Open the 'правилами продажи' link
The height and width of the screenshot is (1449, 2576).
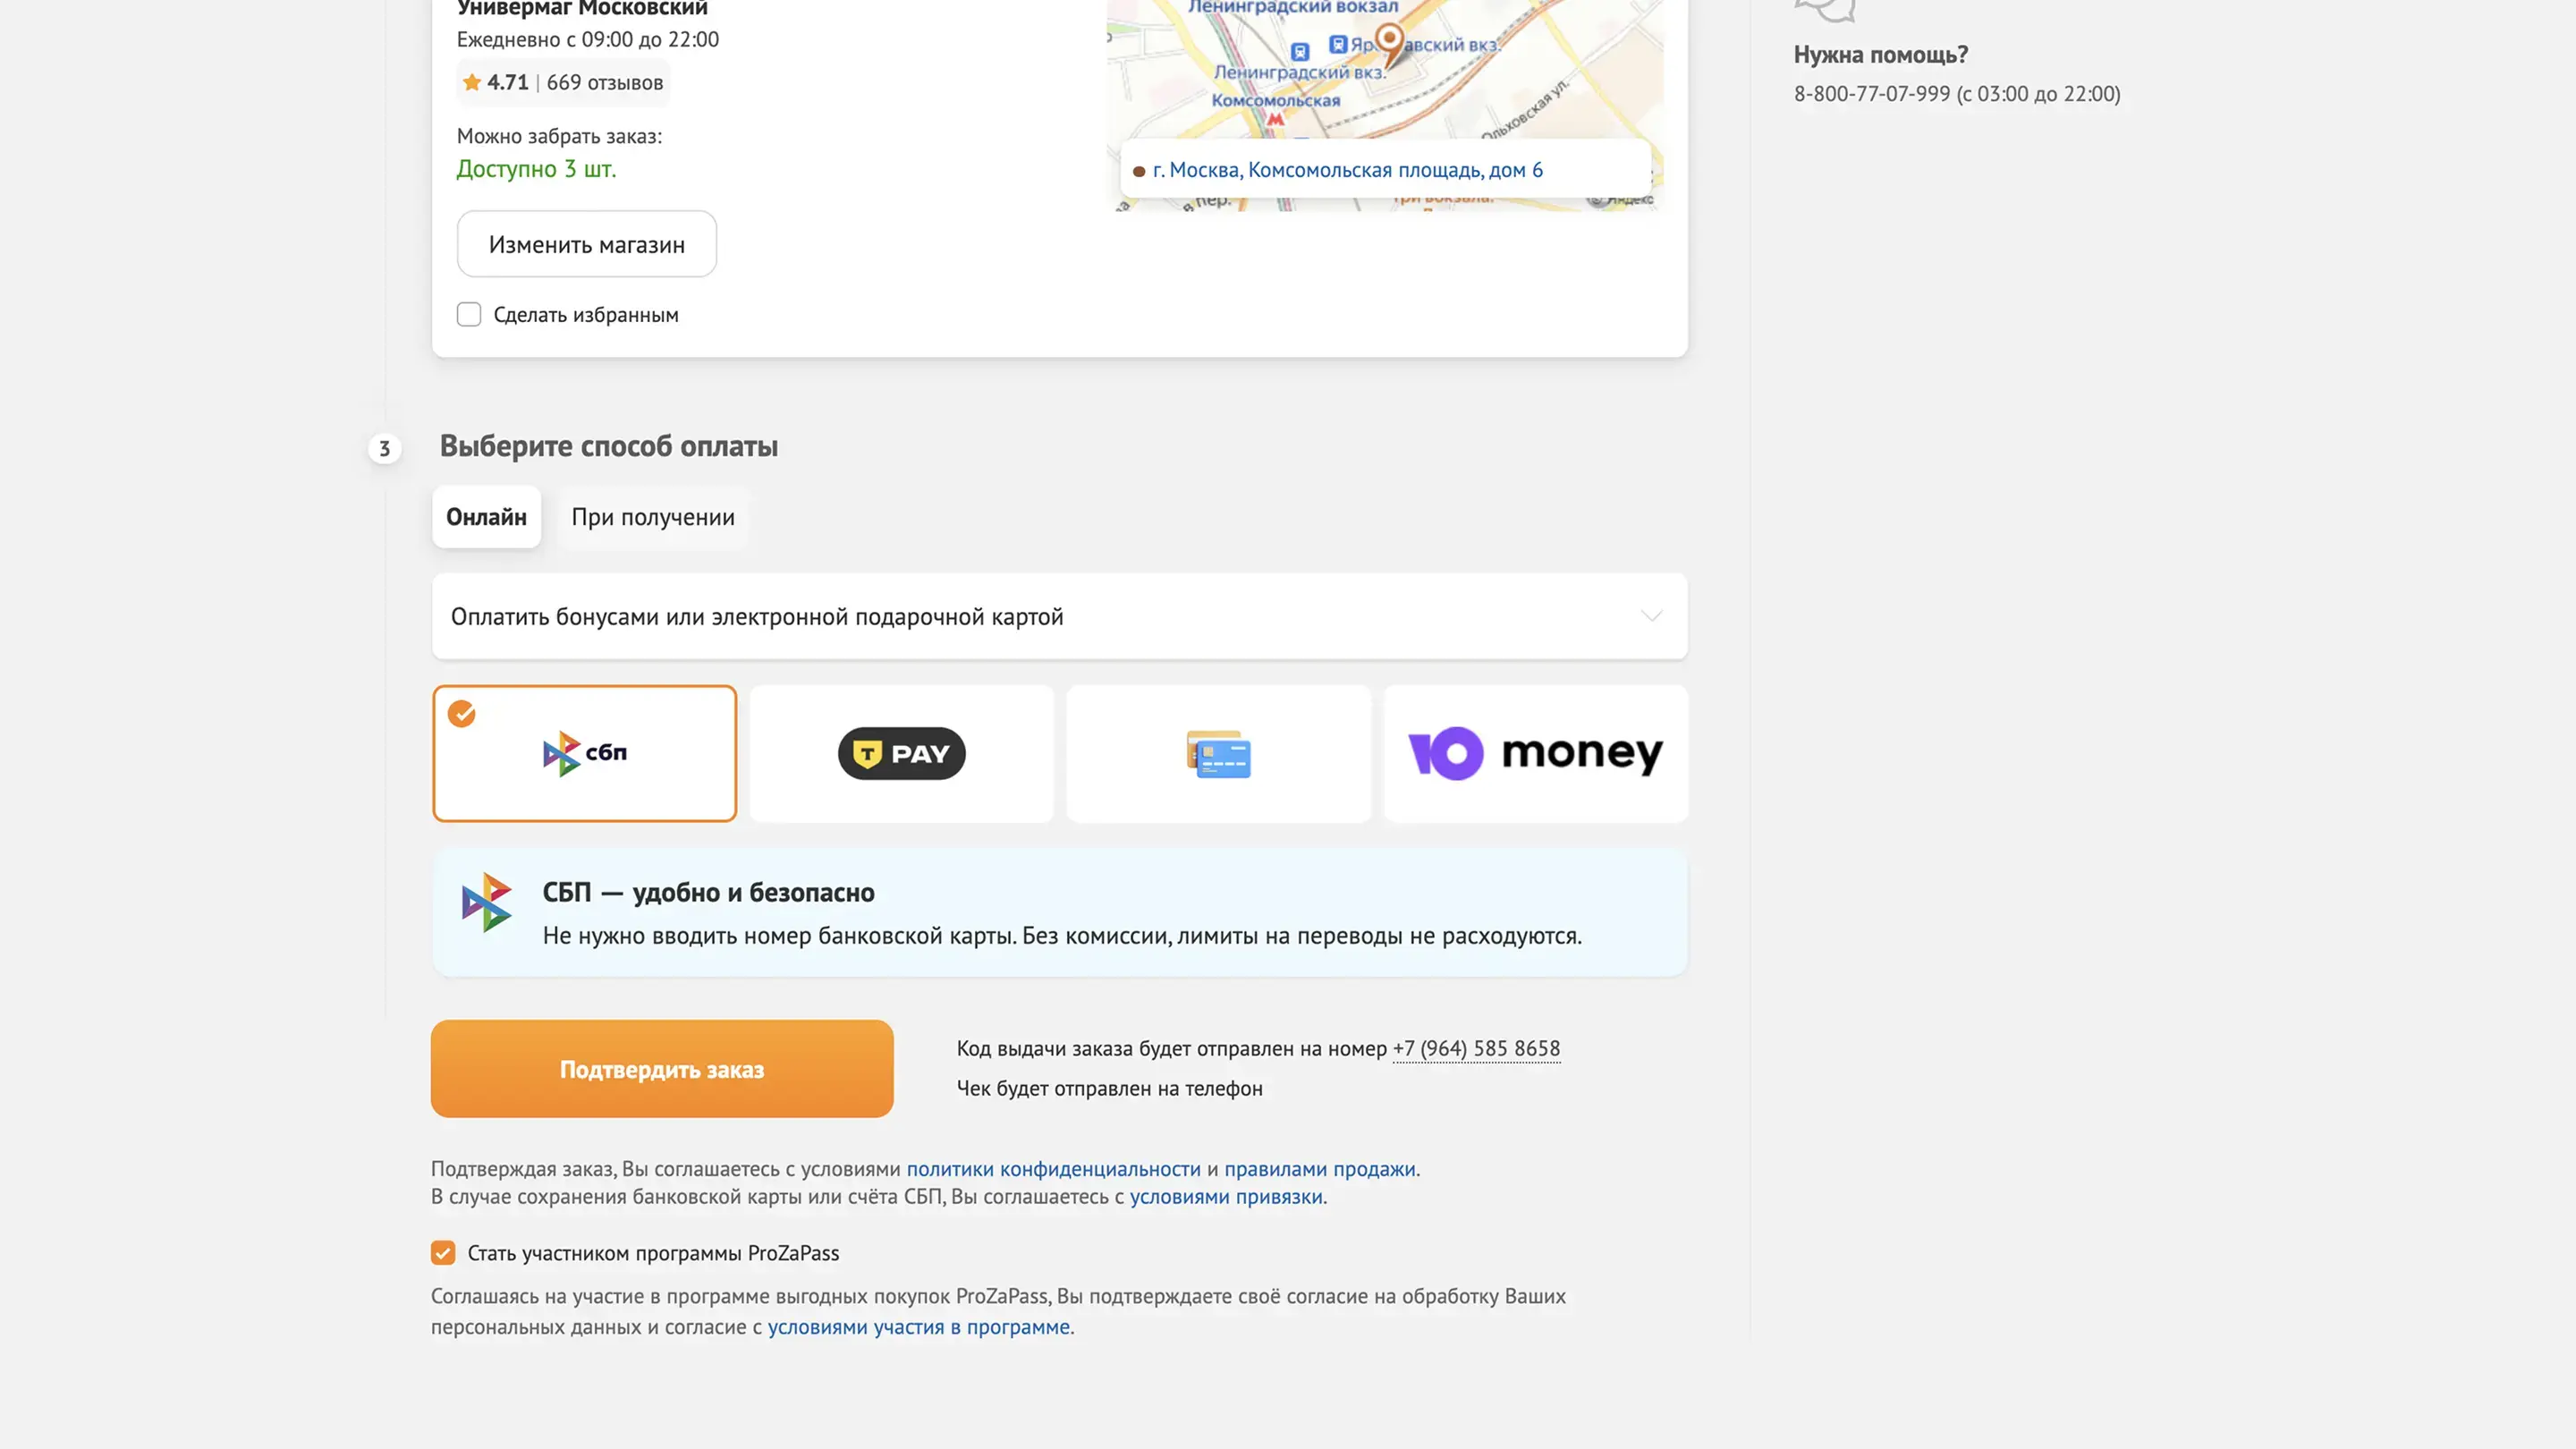point(1319,1169)
